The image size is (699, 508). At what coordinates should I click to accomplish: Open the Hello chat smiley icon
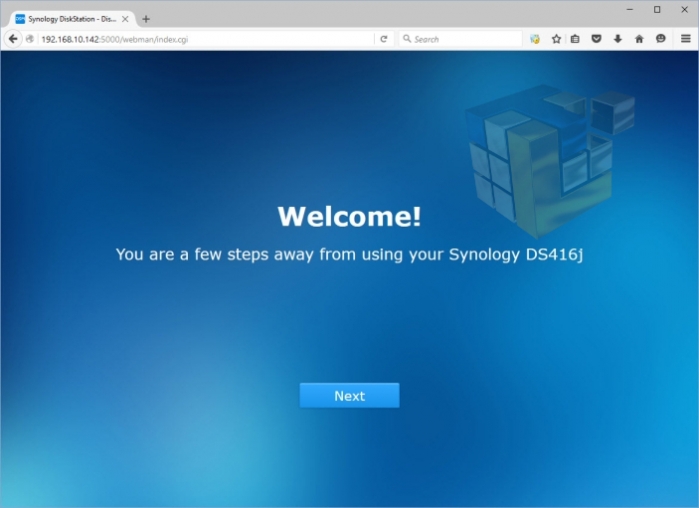click(x=661, y=39)
